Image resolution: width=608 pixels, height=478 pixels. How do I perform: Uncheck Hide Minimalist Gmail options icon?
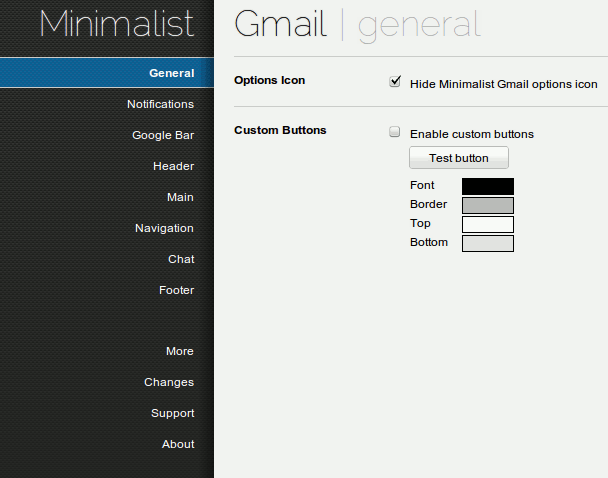pyautogui.click(x=395, y=81)
